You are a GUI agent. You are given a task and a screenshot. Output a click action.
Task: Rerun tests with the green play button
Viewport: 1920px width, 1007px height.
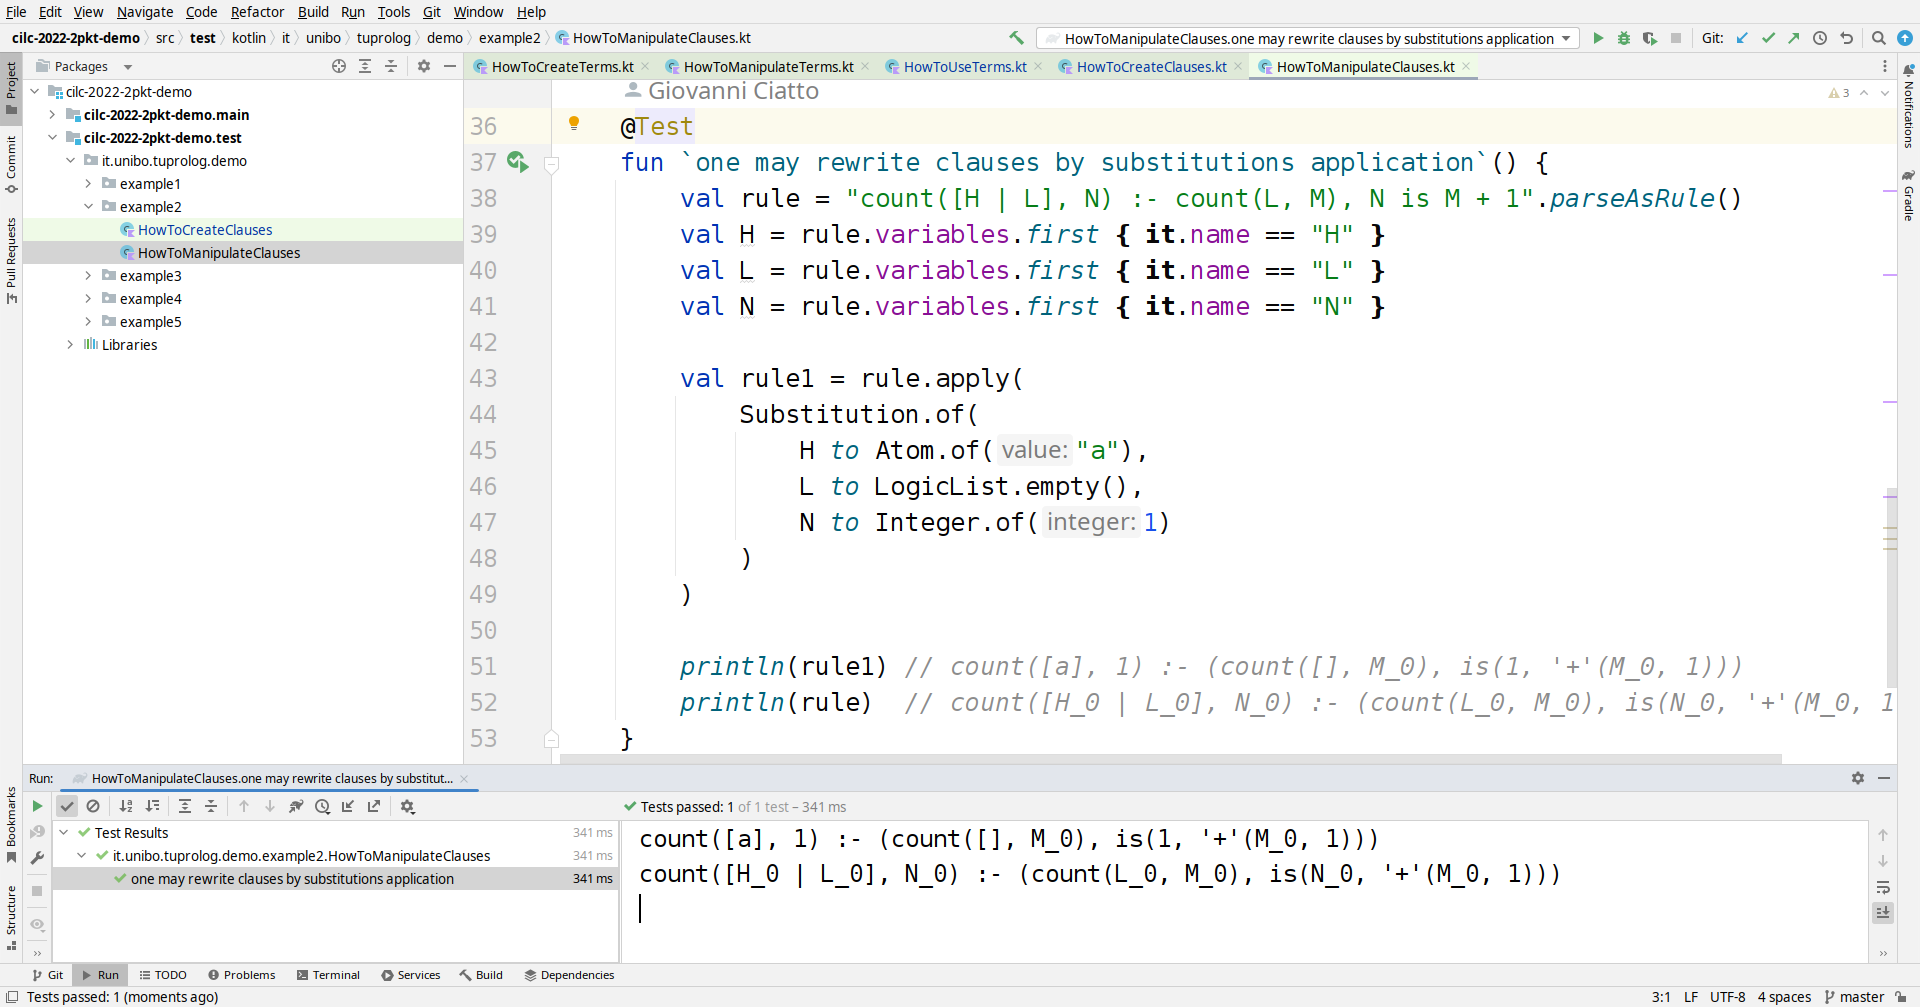point(37,806)
